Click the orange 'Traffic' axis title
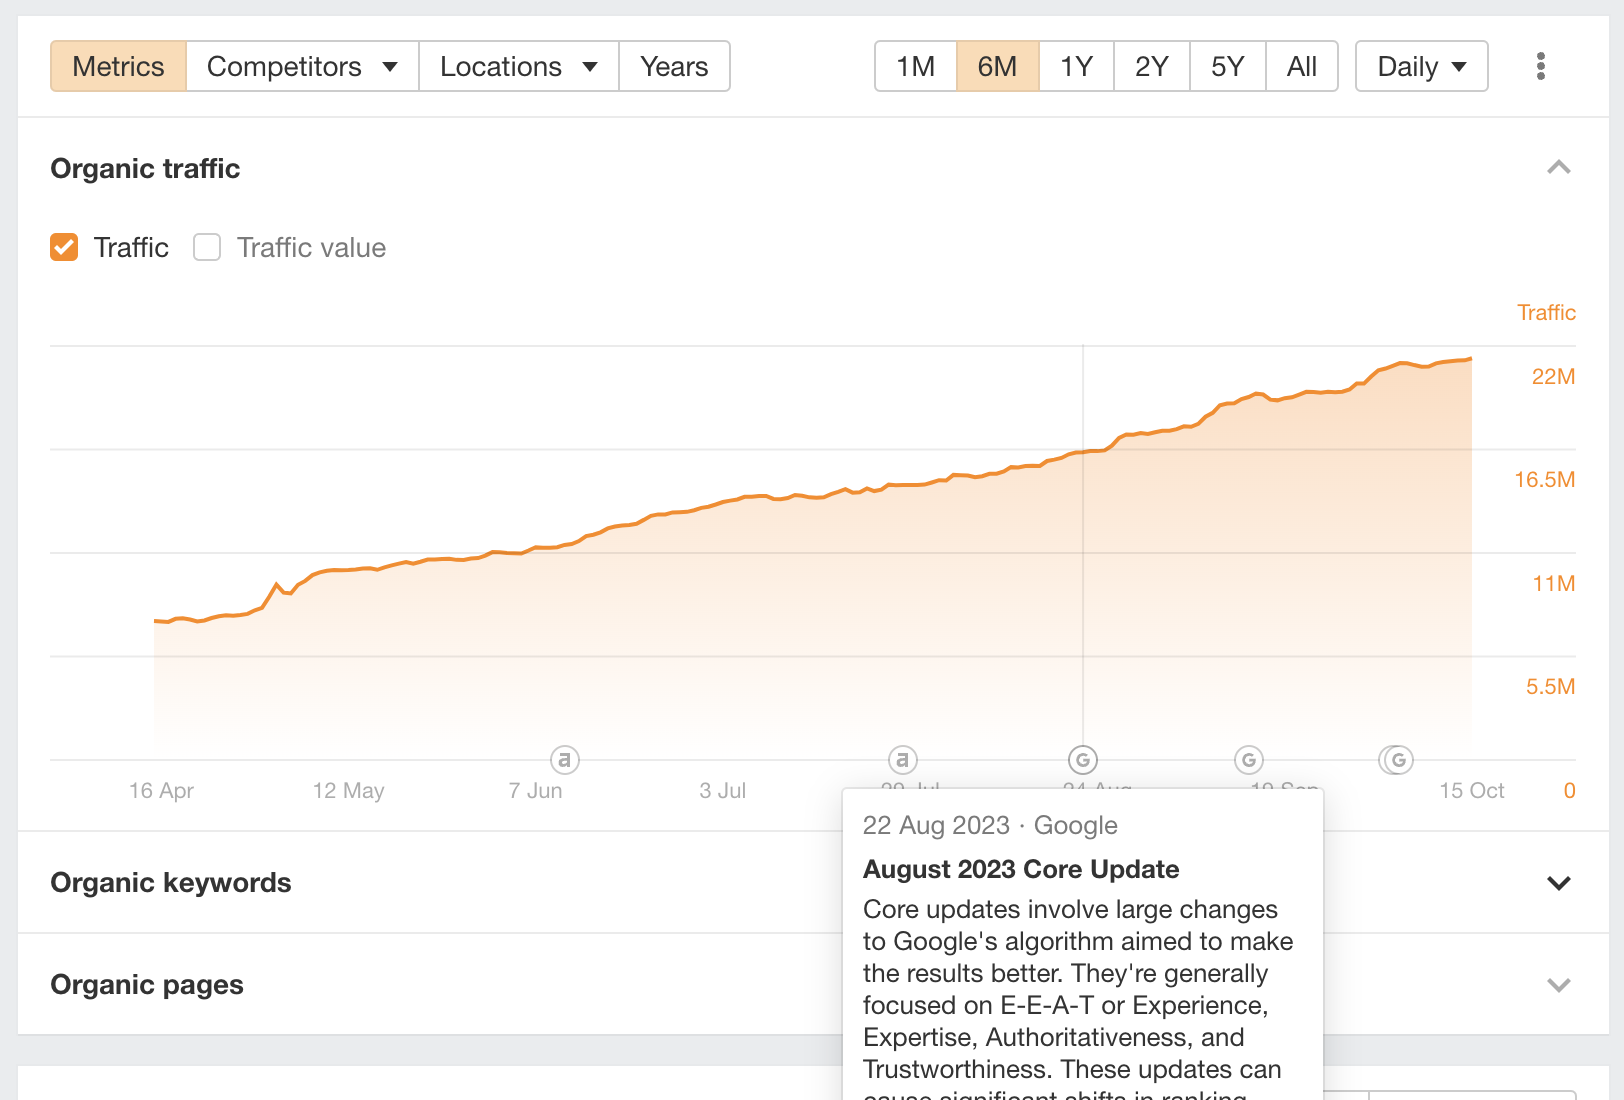This screenshot has height=1100, width=1624. tap(1546, 313)
